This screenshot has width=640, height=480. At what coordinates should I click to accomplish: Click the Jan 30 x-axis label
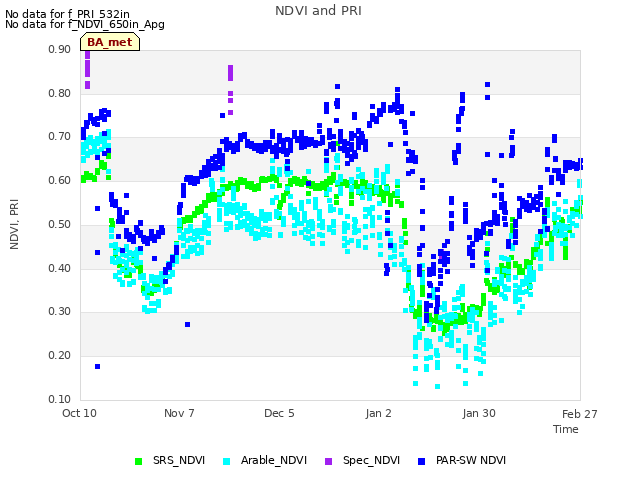479,413
